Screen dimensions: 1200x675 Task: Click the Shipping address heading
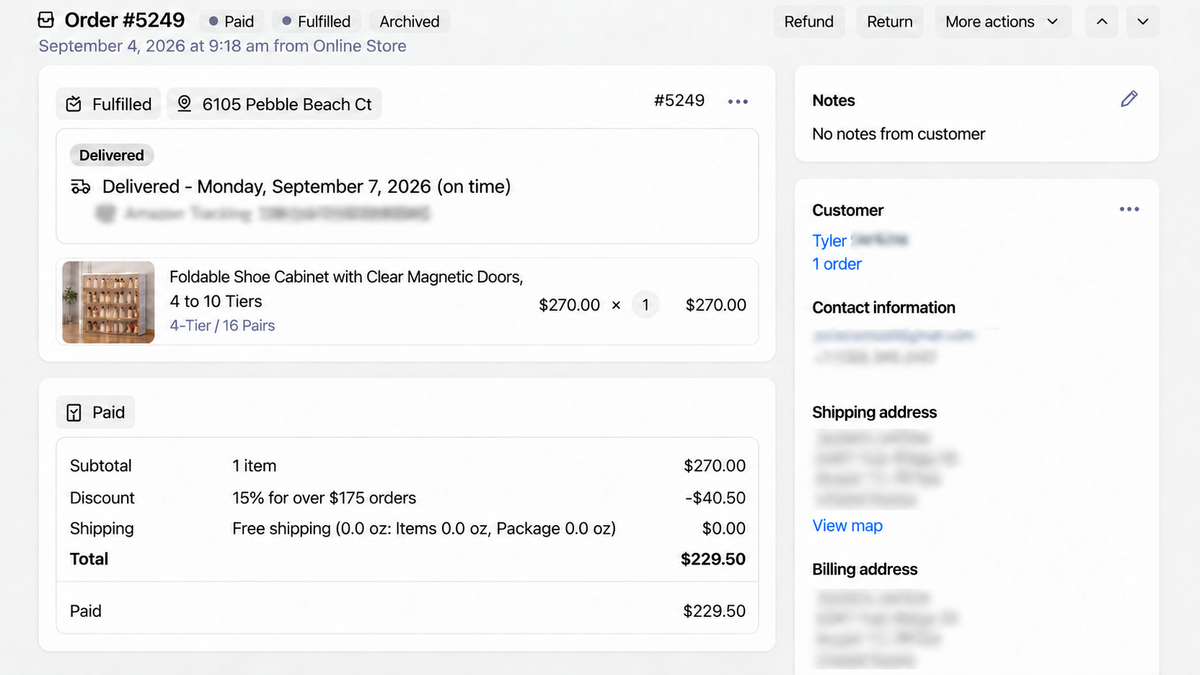875,413
